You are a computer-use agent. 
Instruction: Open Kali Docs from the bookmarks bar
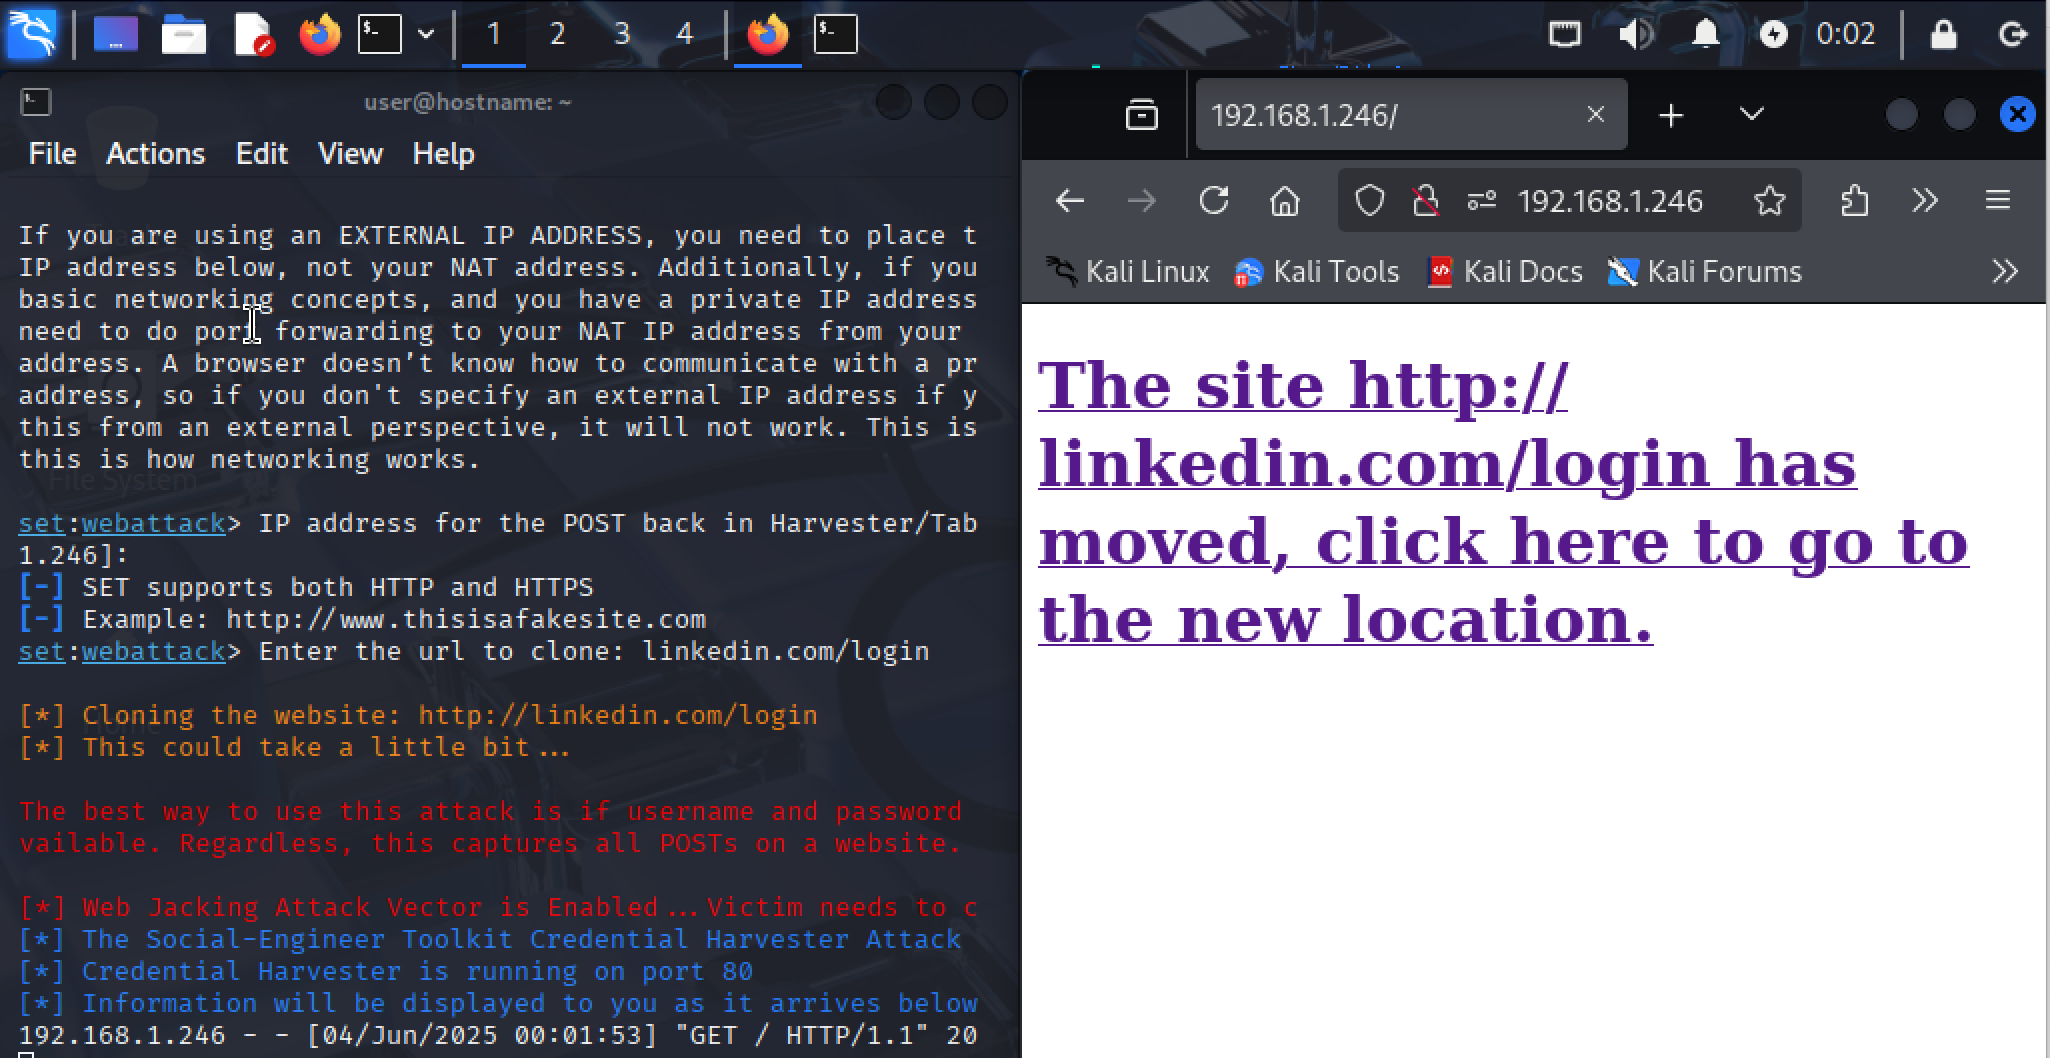point(1505,271)
